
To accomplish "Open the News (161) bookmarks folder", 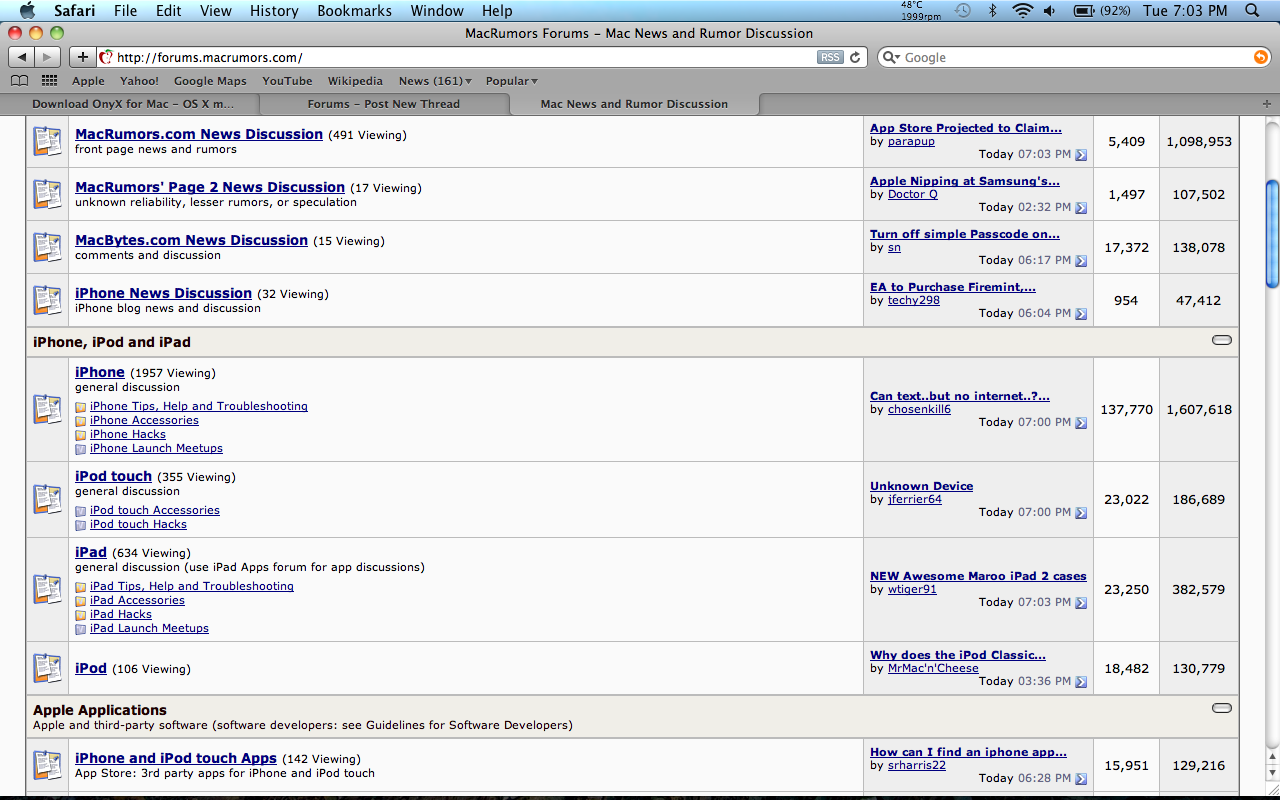I will tap(435, 81).
